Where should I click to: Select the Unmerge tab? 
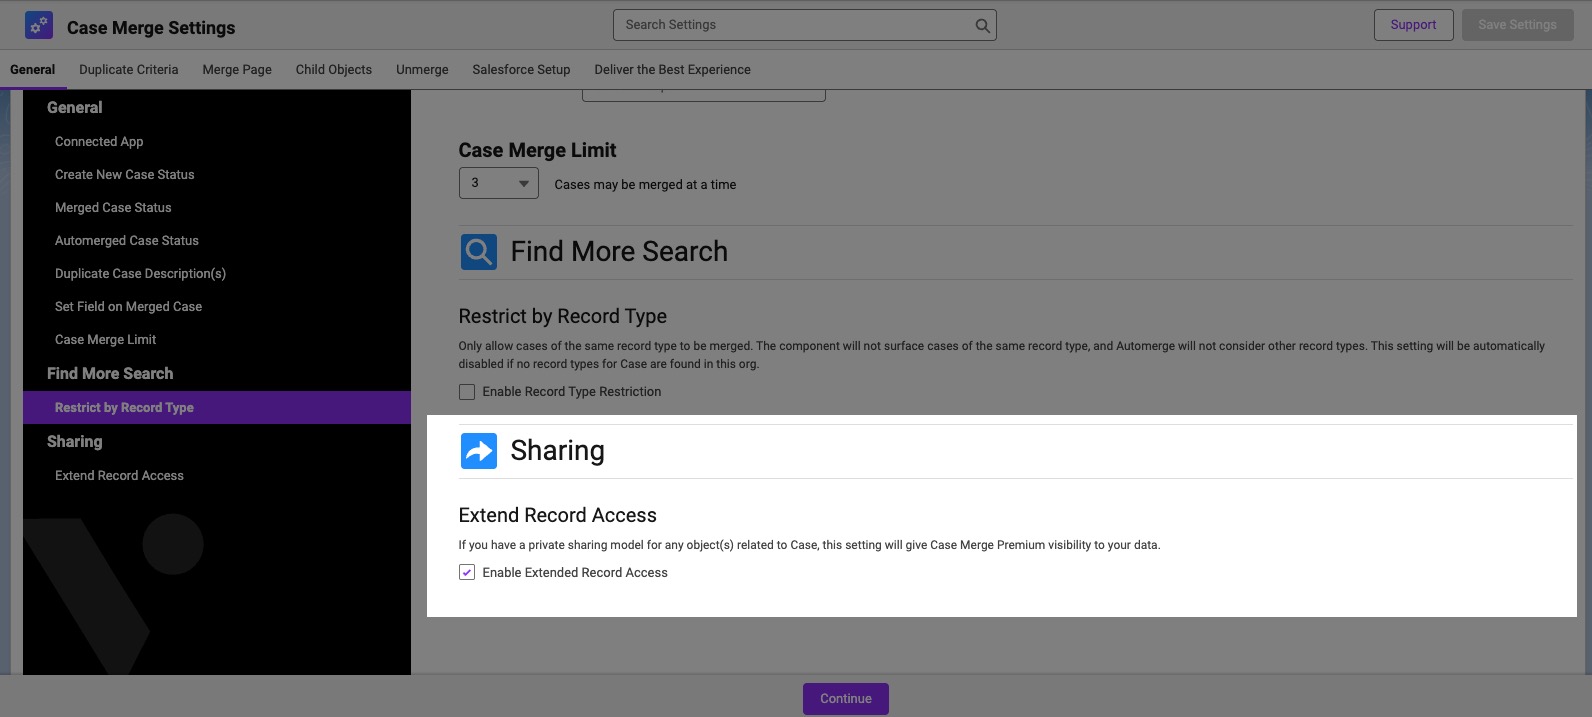[x=422, y=70]
